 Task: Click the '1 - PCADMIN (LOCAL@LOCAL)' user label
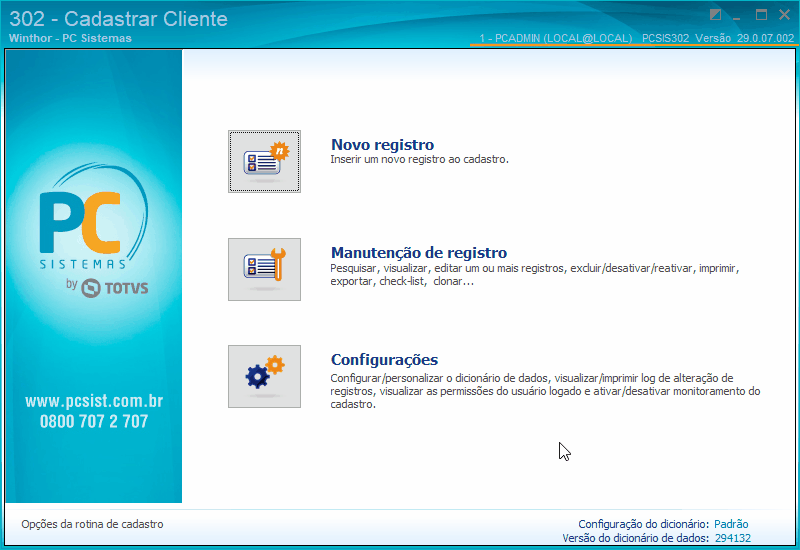pyautogui.click(x=556, y=38)
